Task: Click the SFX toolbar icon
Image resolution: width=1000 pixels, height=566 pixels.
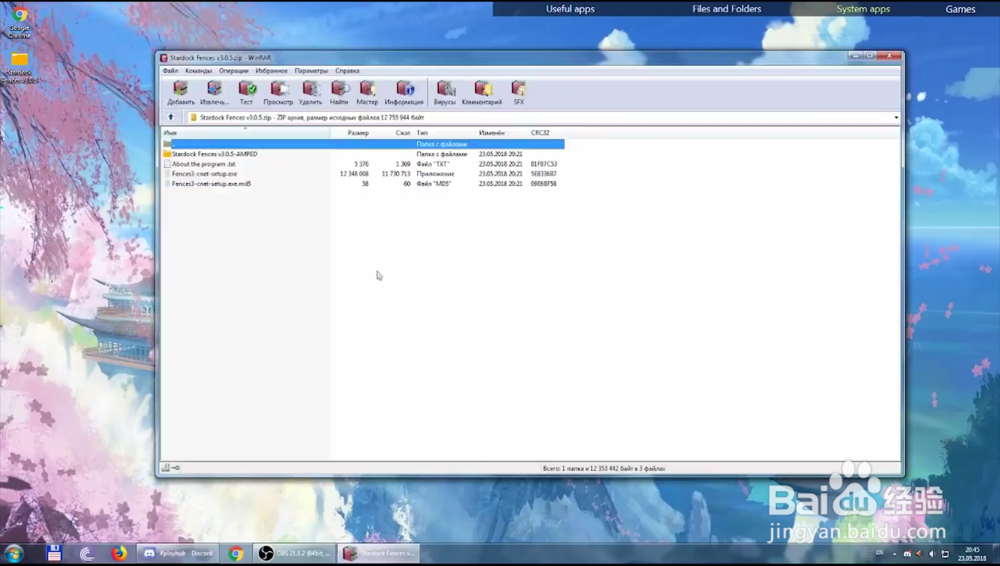Action: [x=519, y=93]
